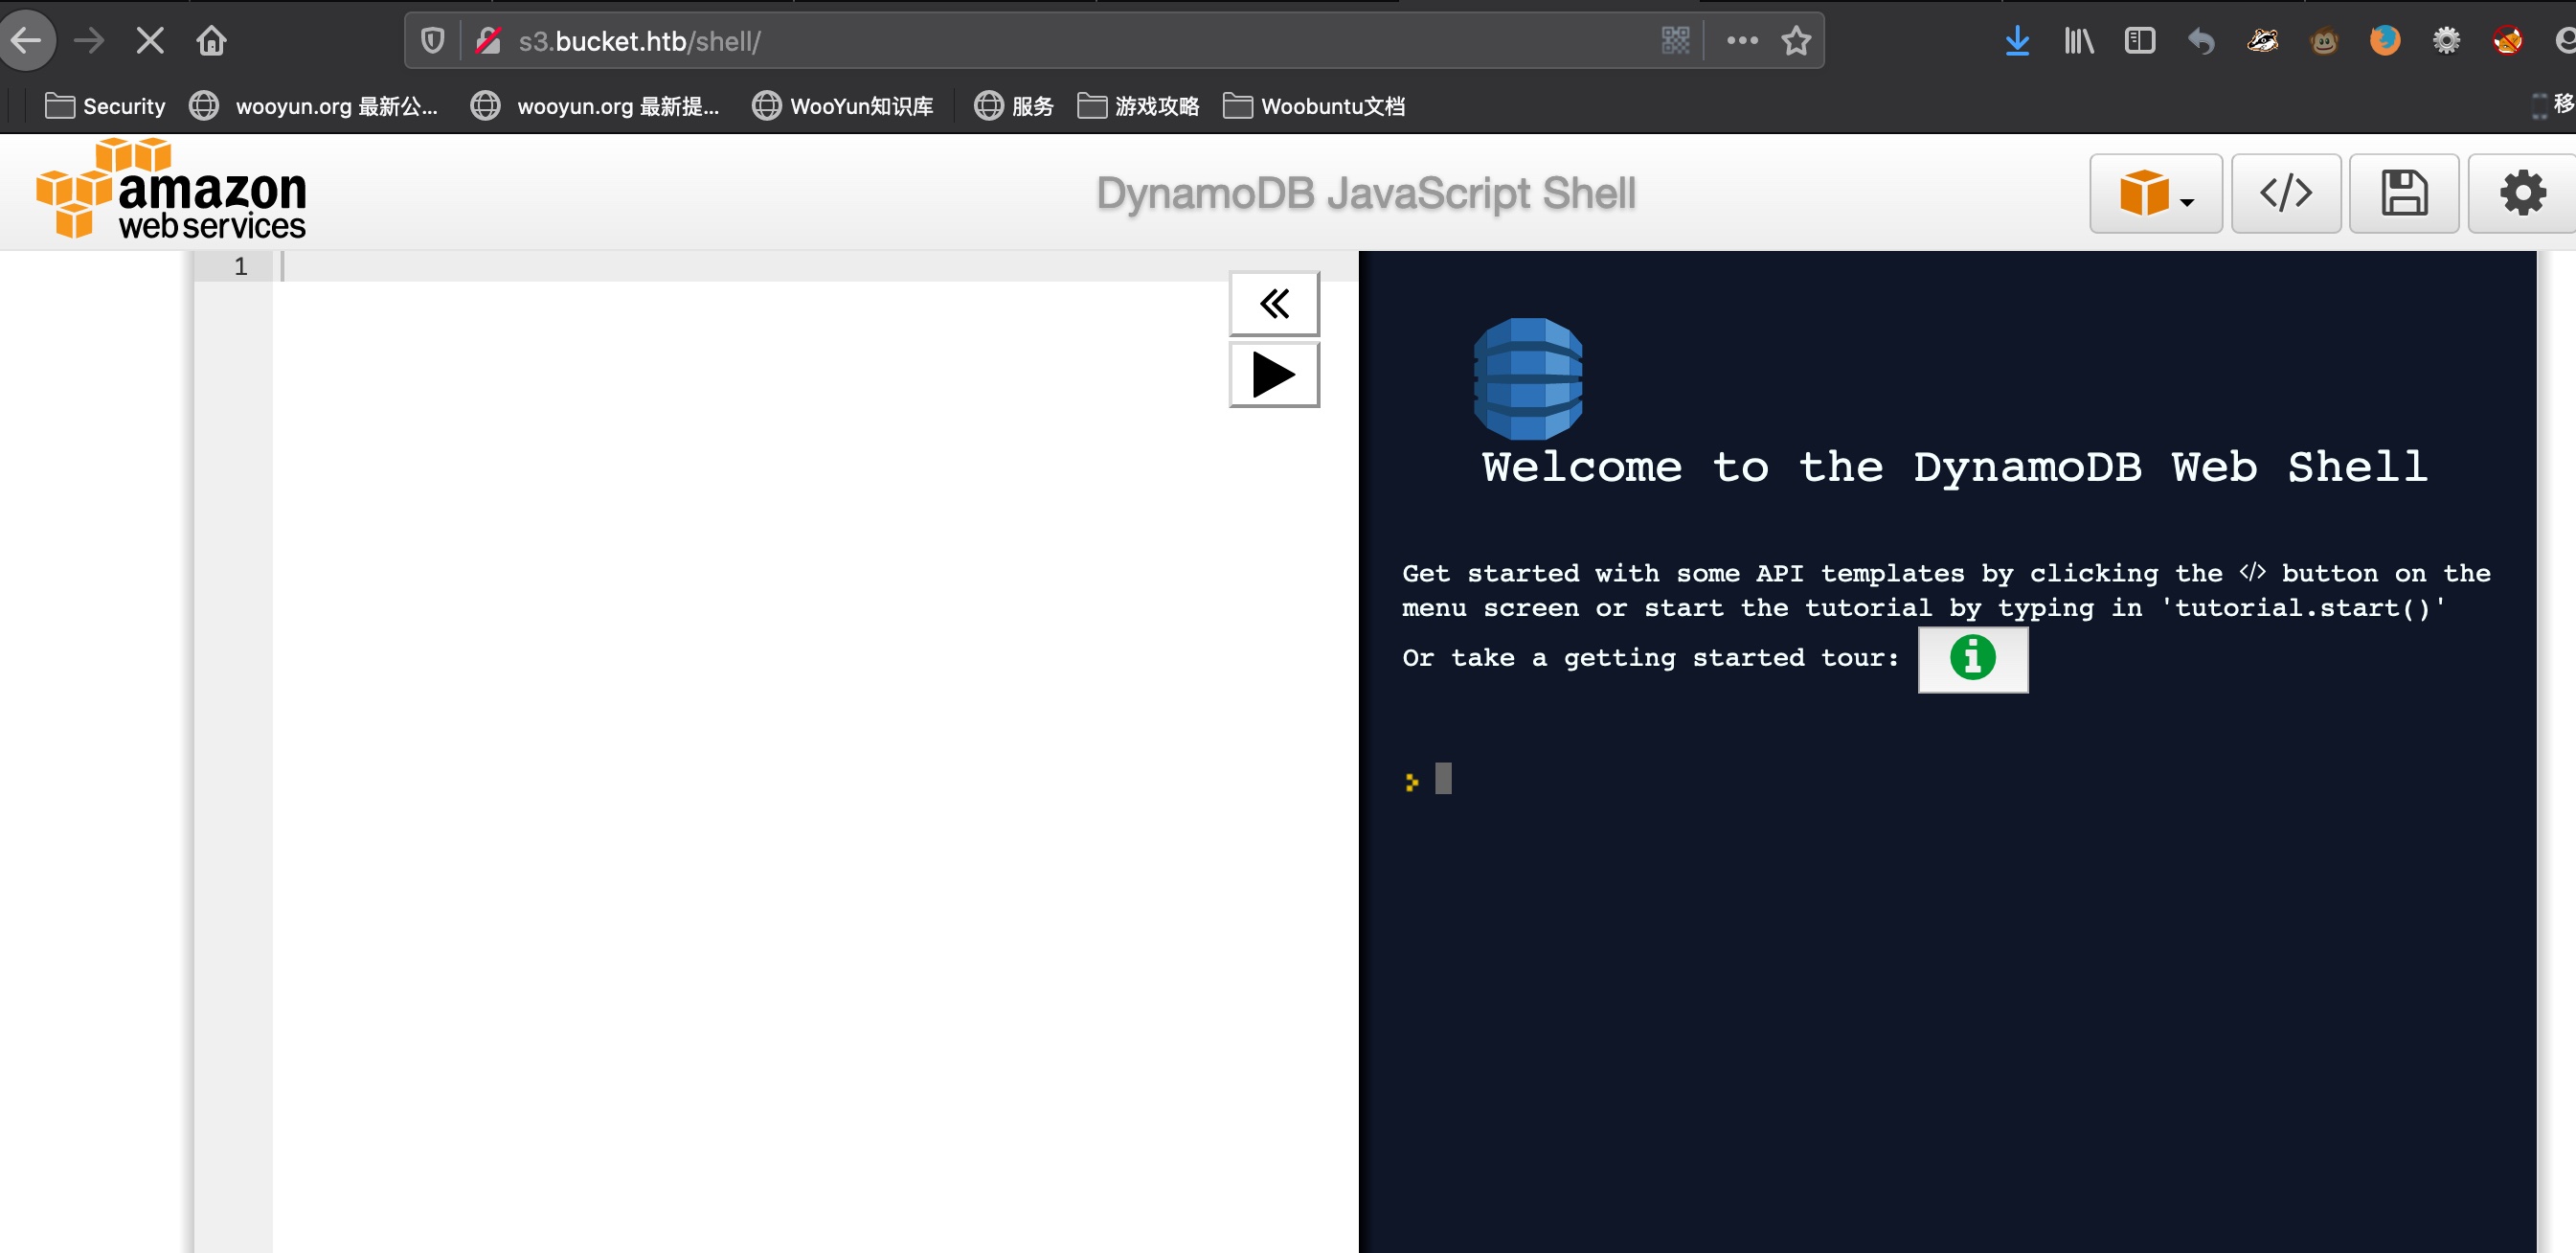The image size is (2576, 1253).
Task: Open the Security bookmarks folder
Action: pos(106,106)
